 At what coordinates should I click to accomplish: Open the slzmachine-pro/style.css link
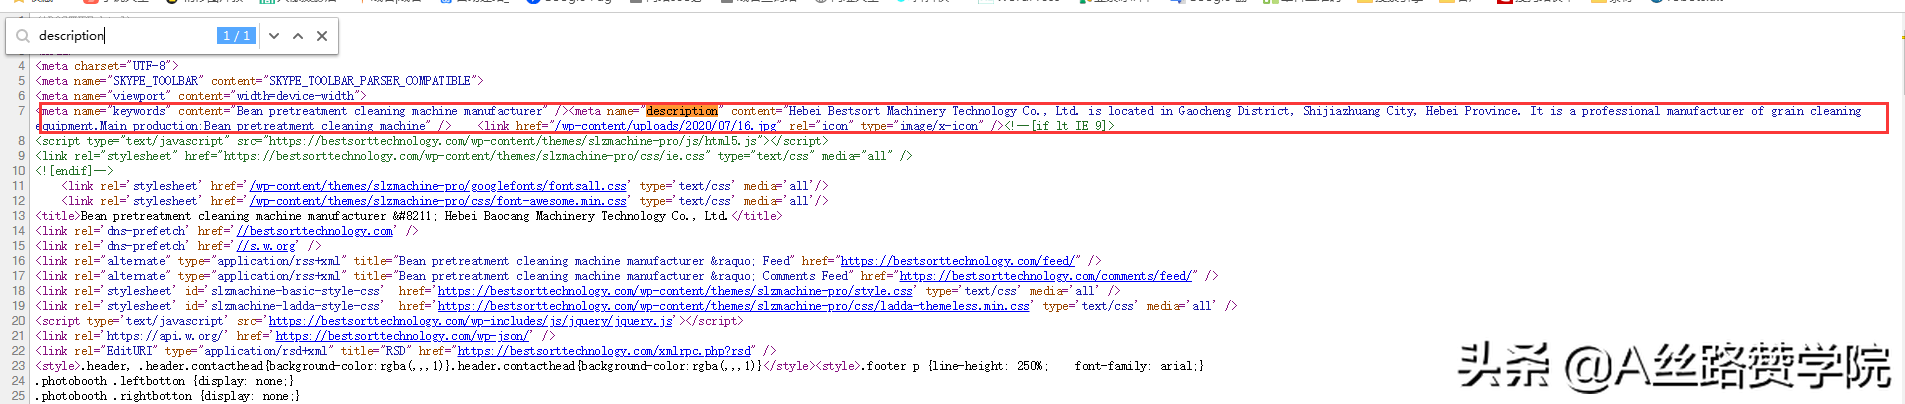[675, 291]
